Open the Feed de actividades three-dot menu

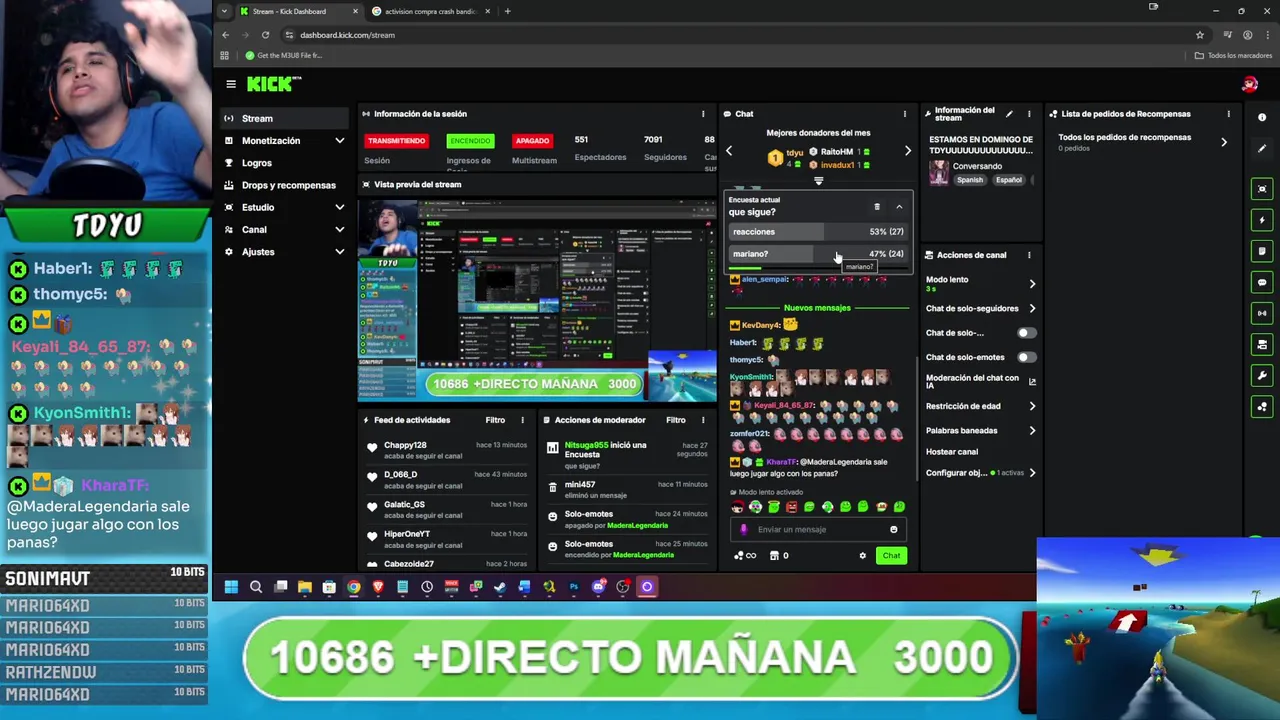click(x=523, y=420)
